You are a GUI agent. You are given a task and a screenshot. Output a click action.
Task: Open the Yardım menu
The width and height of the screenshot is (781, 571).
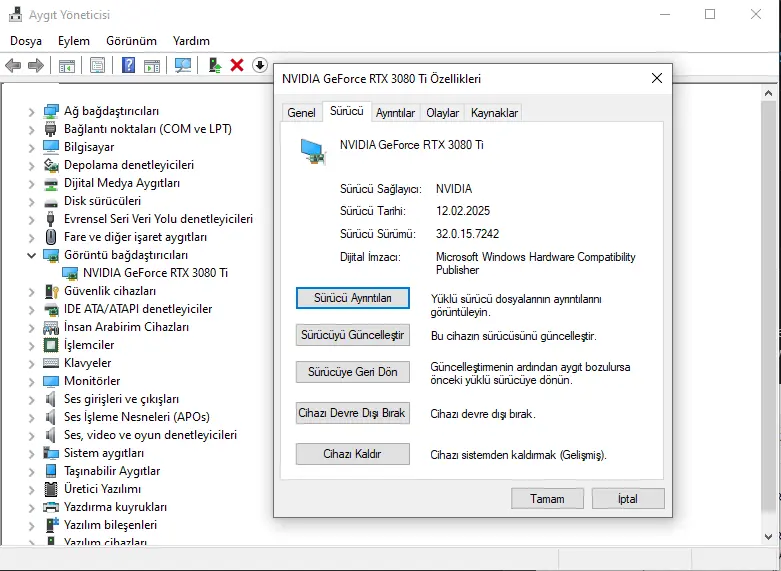191,41
